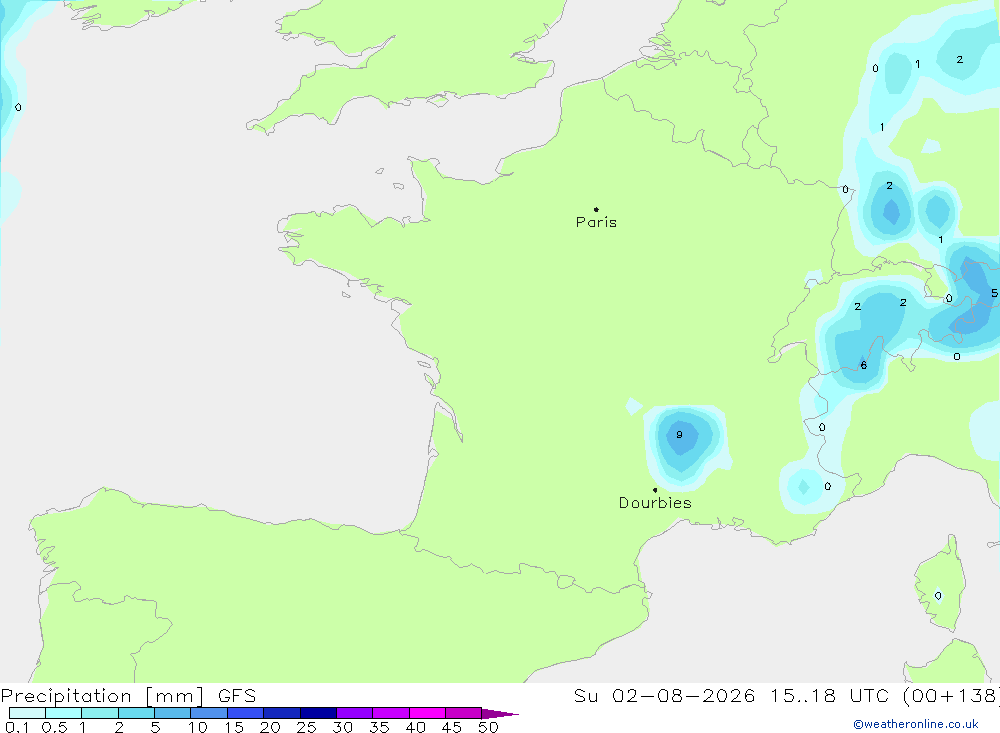Pick the legend swatch between 30 and 35
Image resolution: width=1000 pixels, height=733 pixels.
355,713
